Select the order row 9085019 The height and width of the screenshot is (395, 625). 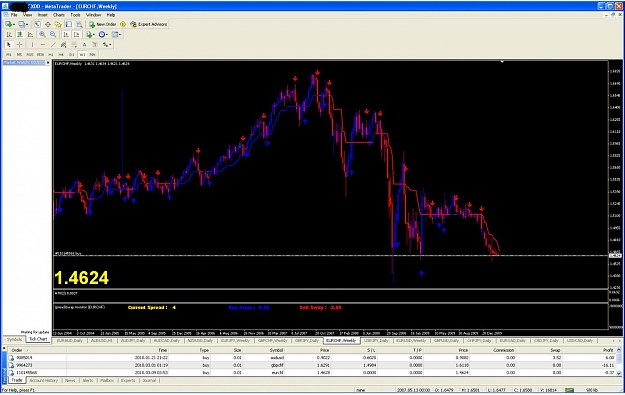coord(312,358)
